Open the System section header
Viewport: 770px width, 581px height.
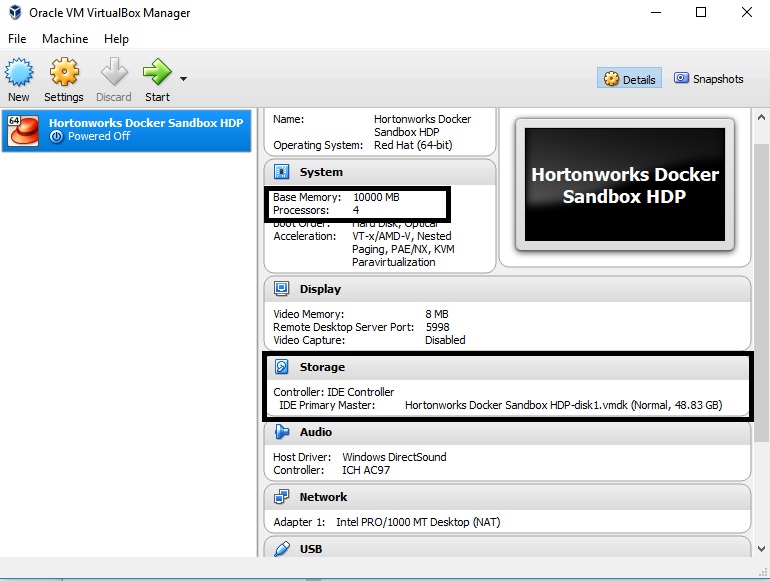pos(380,172)
